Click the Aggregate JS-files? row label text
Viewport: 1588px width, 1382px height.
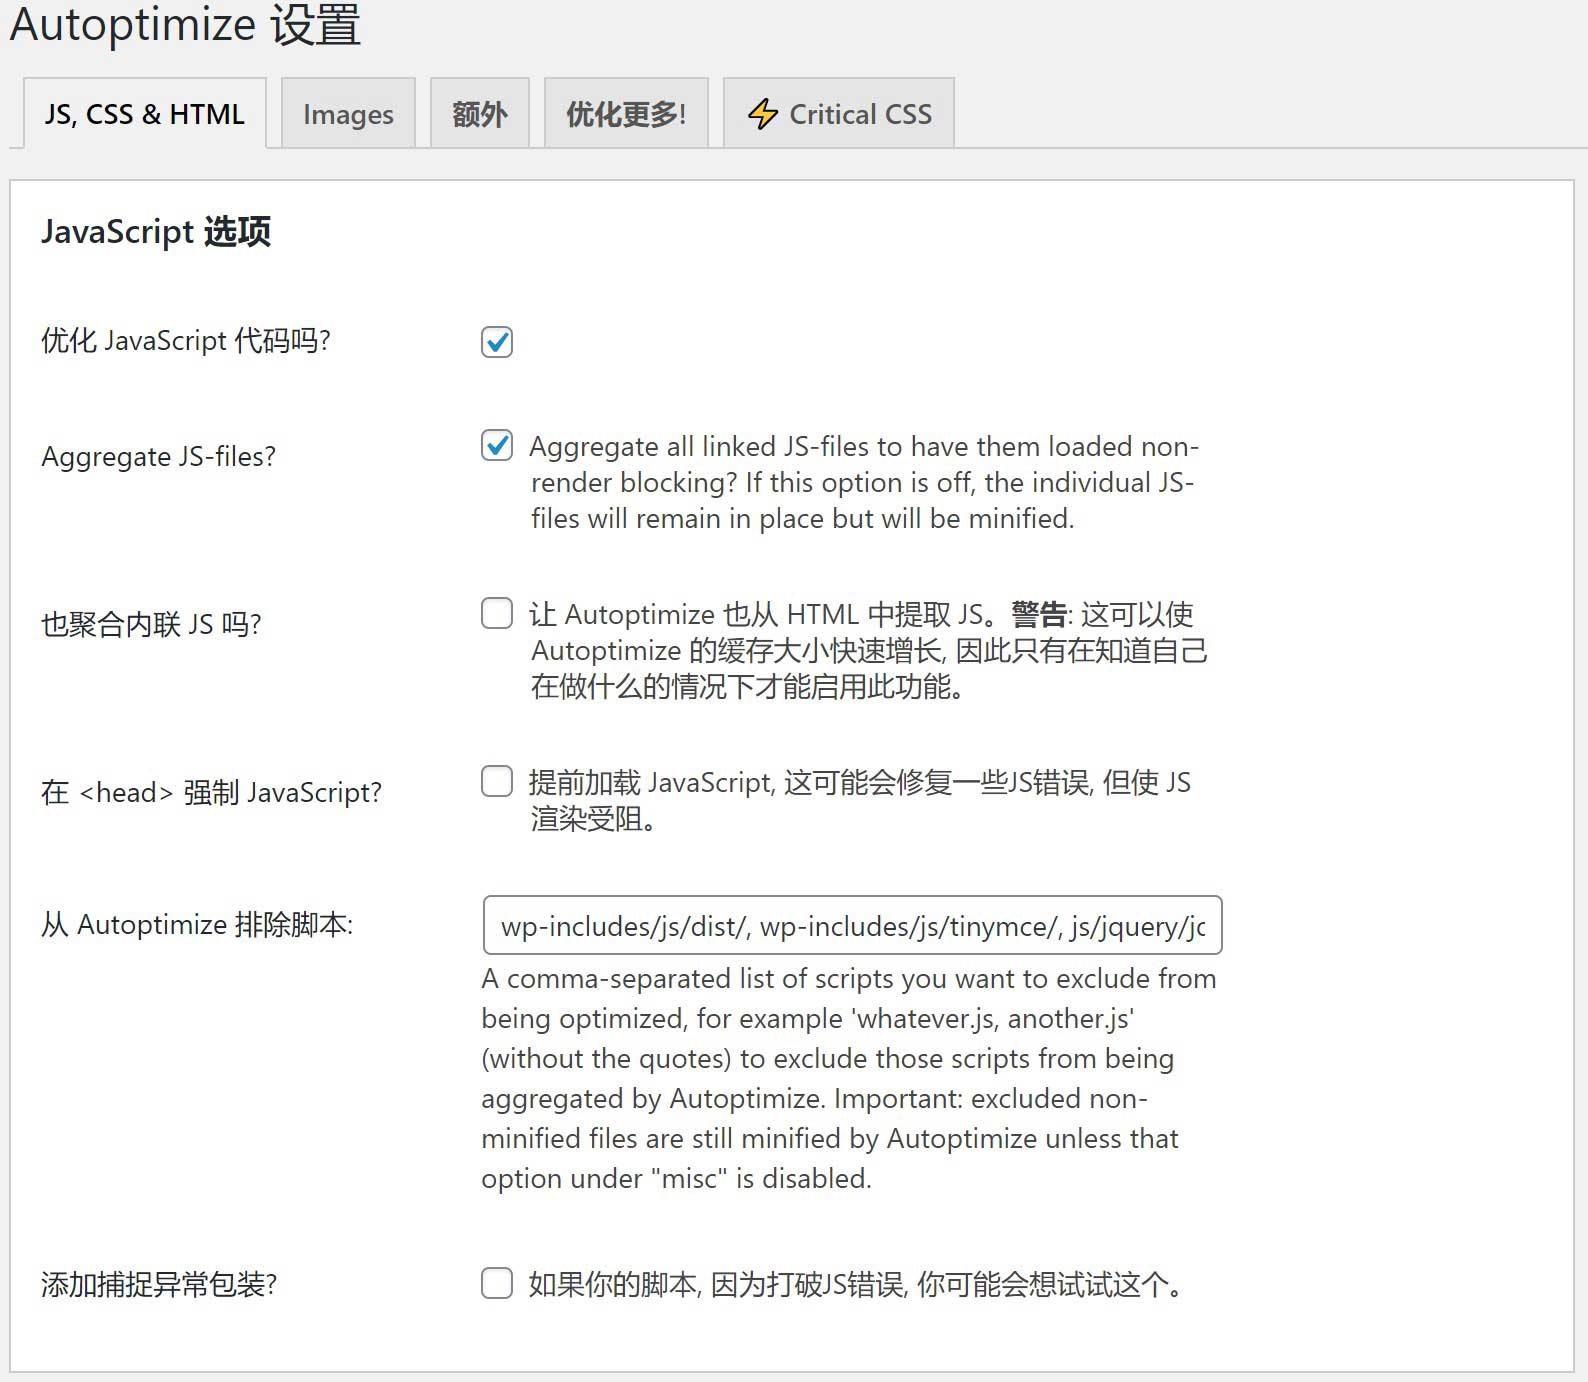point(159,457)
